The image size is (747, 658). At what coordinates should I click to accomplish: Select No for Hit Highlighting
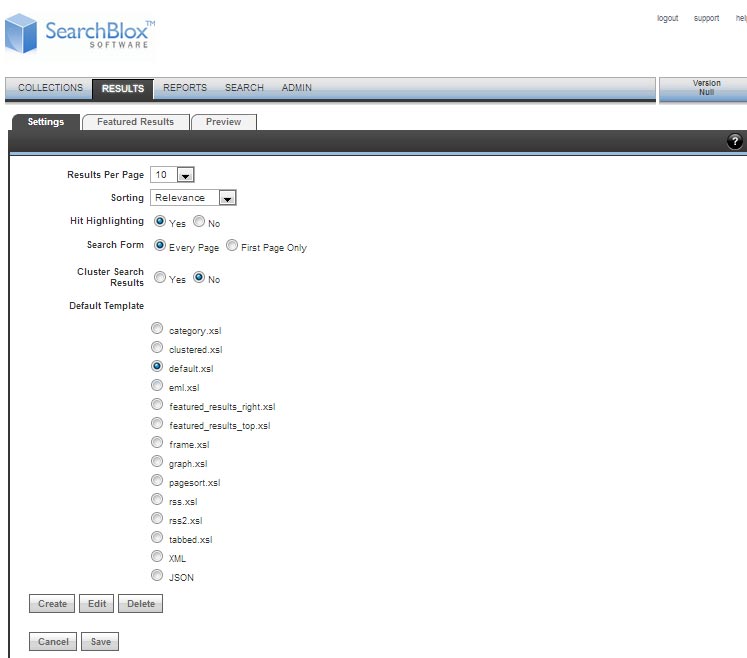pos(199,222)
